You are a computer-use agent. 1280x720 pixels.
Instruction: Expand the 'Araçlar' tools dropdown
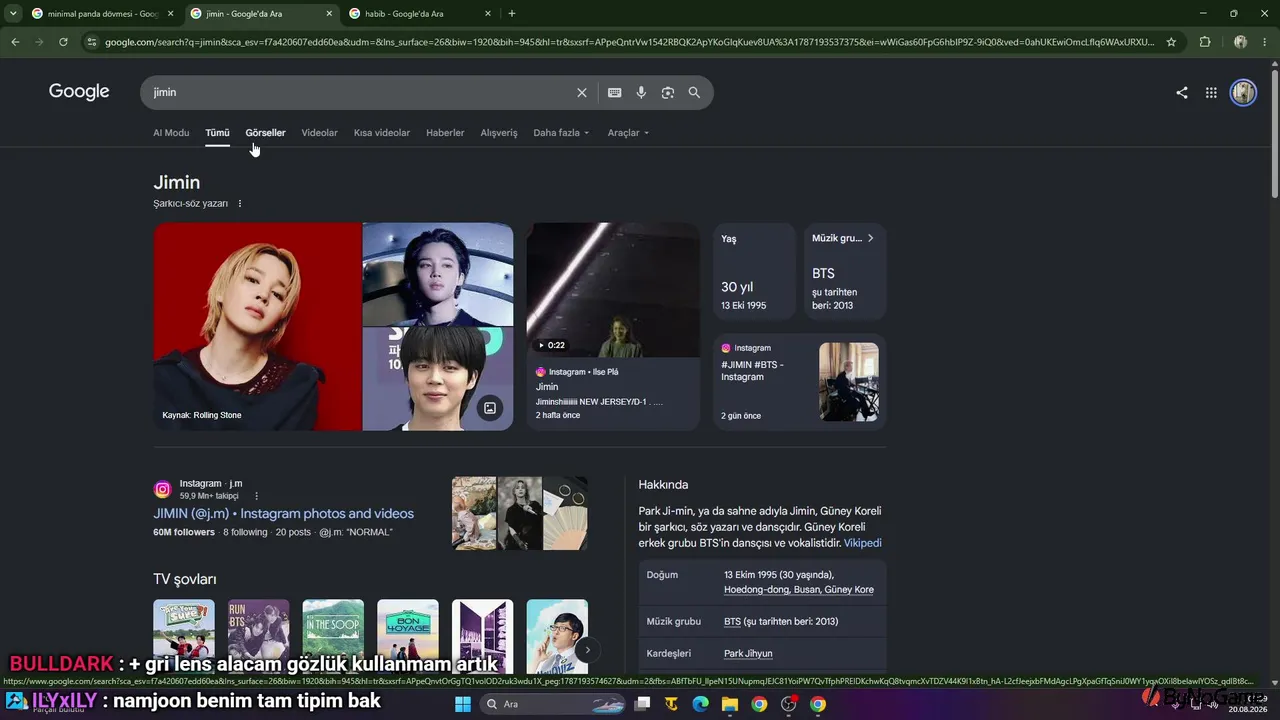(x=628, y=133)
